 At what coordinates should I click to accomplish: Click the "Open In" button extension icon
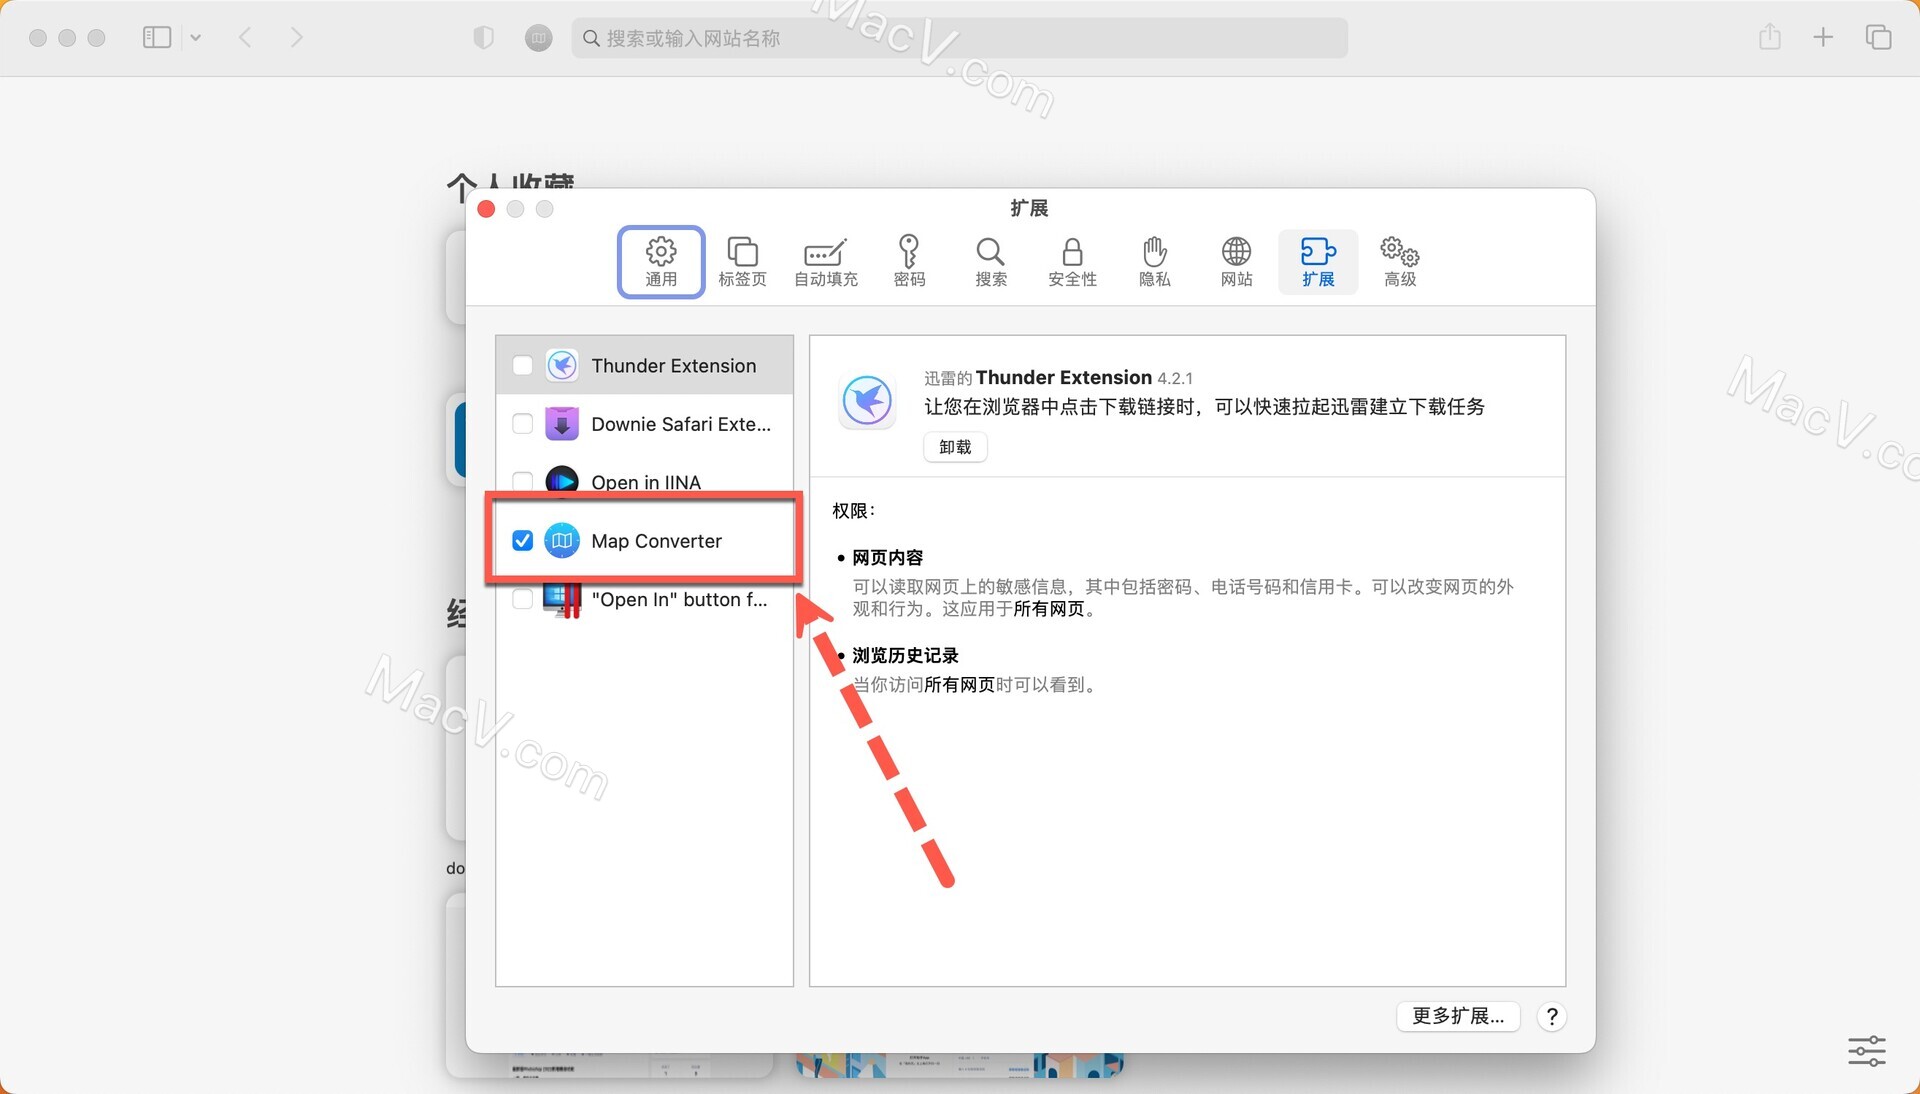coord(562,599)
